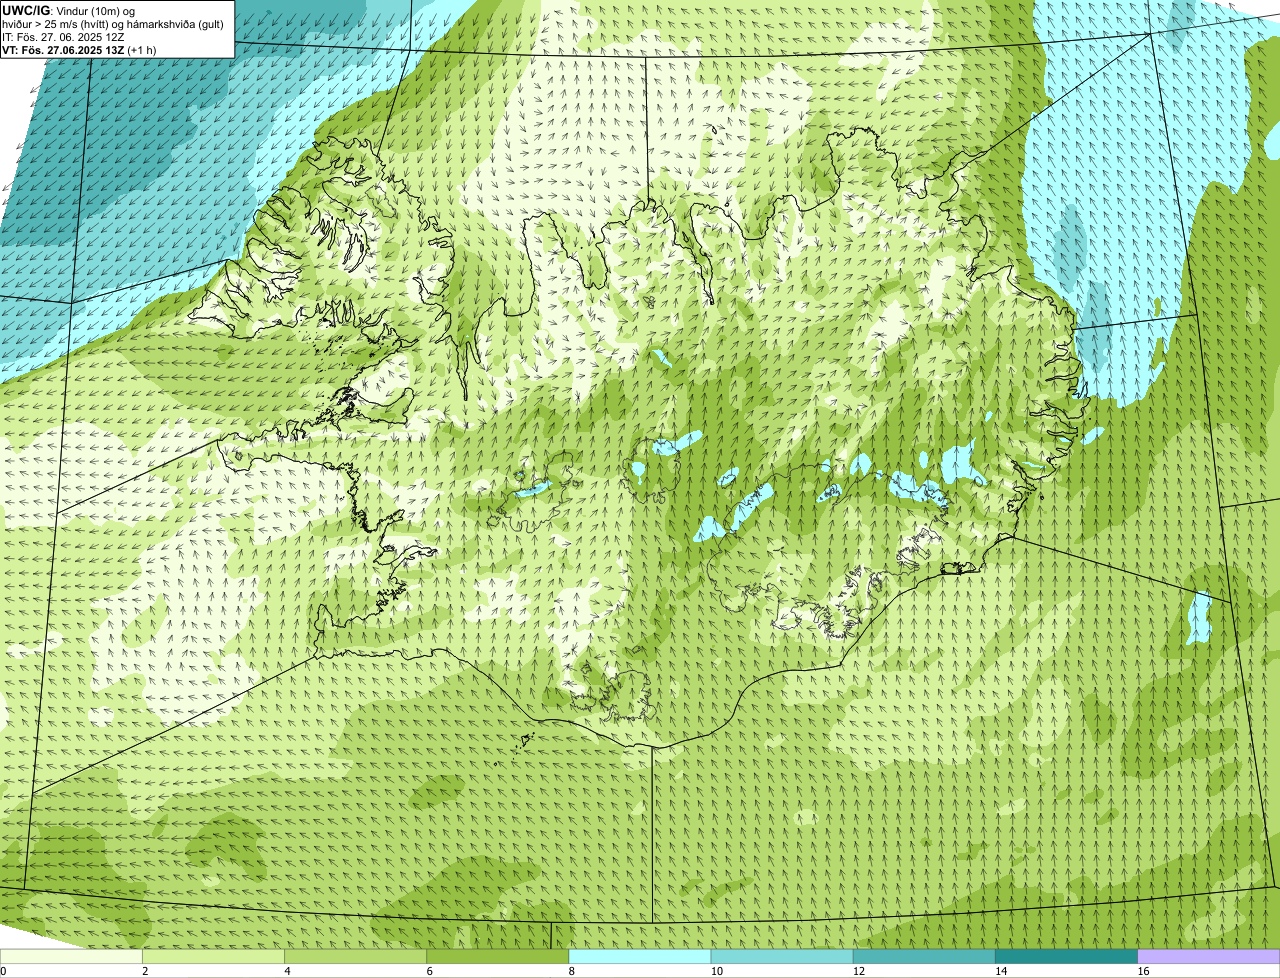Pick the 10–12 light teal legend swatch
Screen dimensions: 1280x978
(782, 956)
